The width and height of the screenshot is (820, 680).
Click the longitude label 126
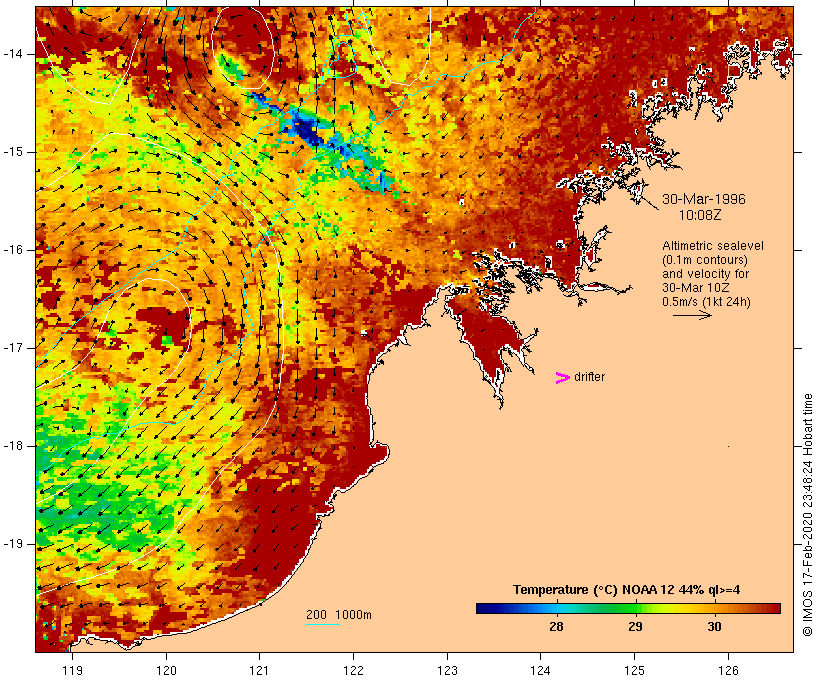728,671
